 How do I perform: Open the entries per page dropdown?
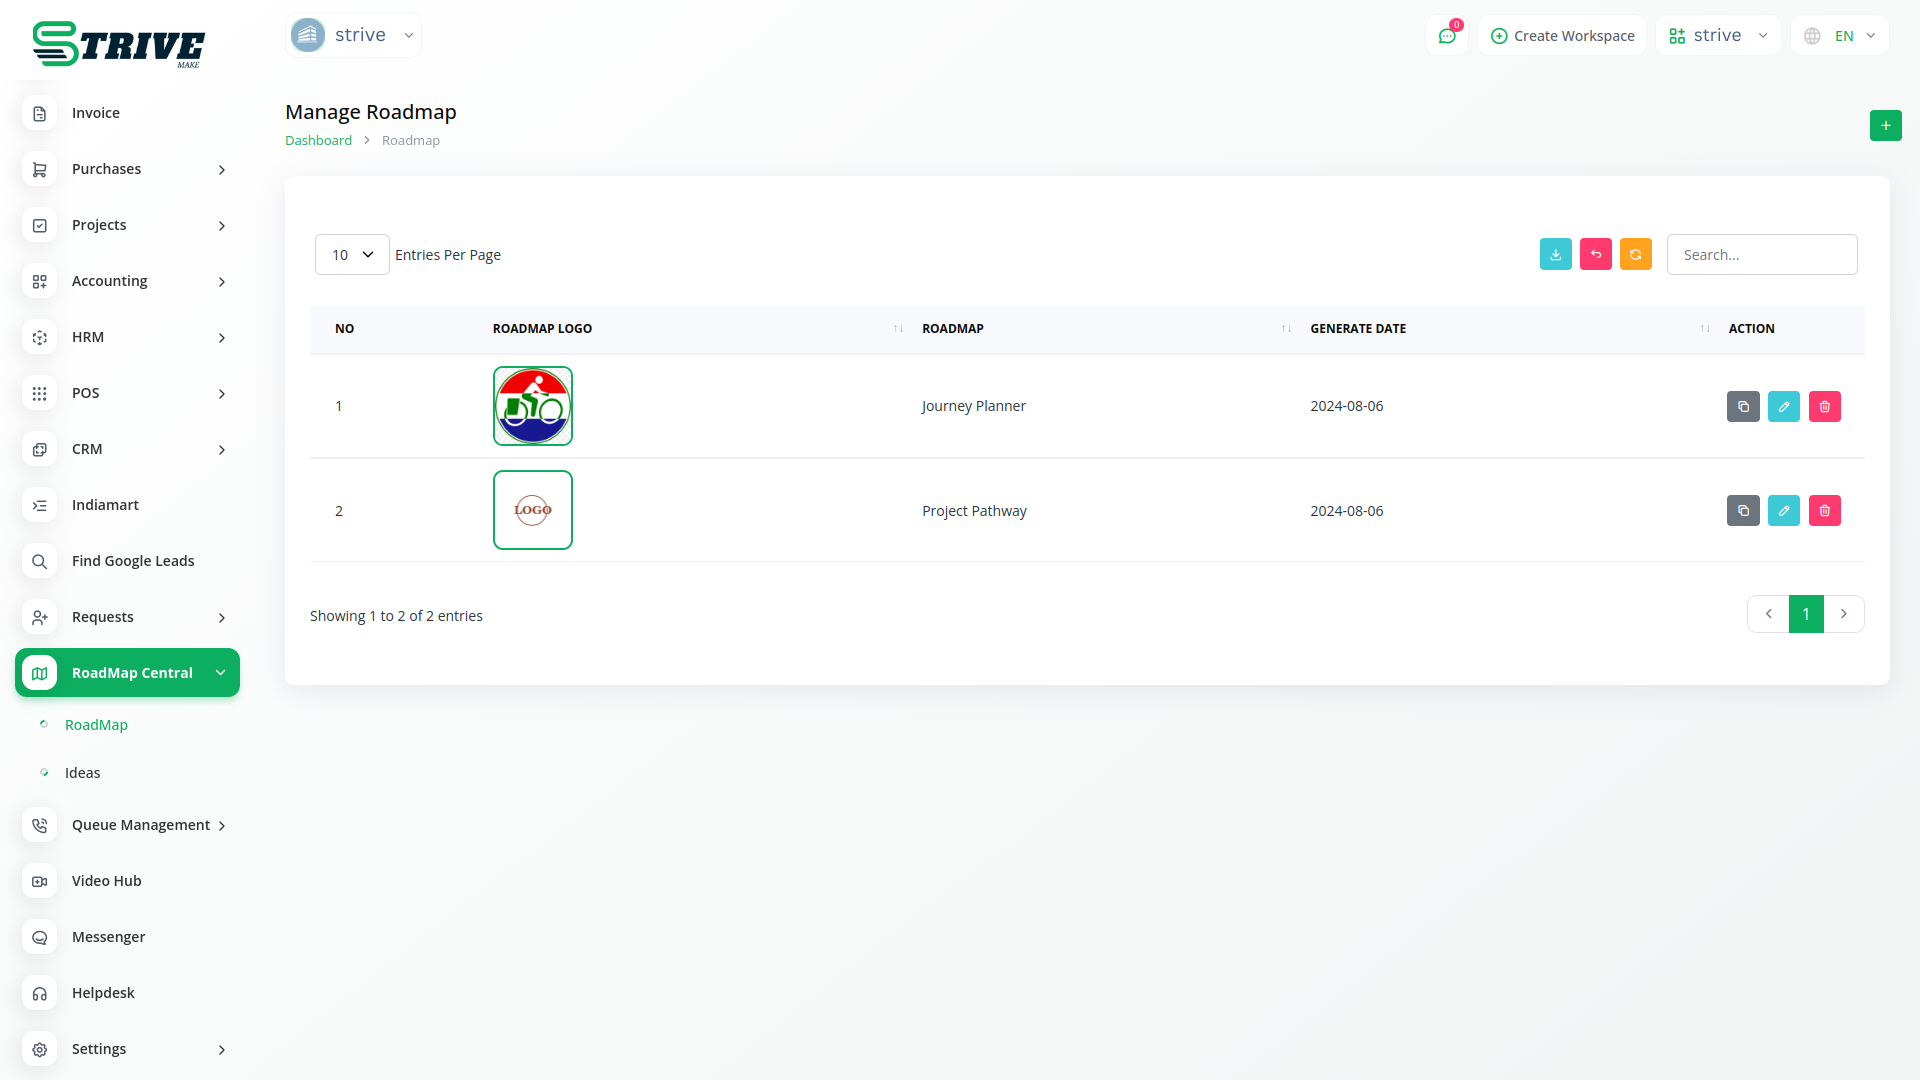tap(352, 254)
